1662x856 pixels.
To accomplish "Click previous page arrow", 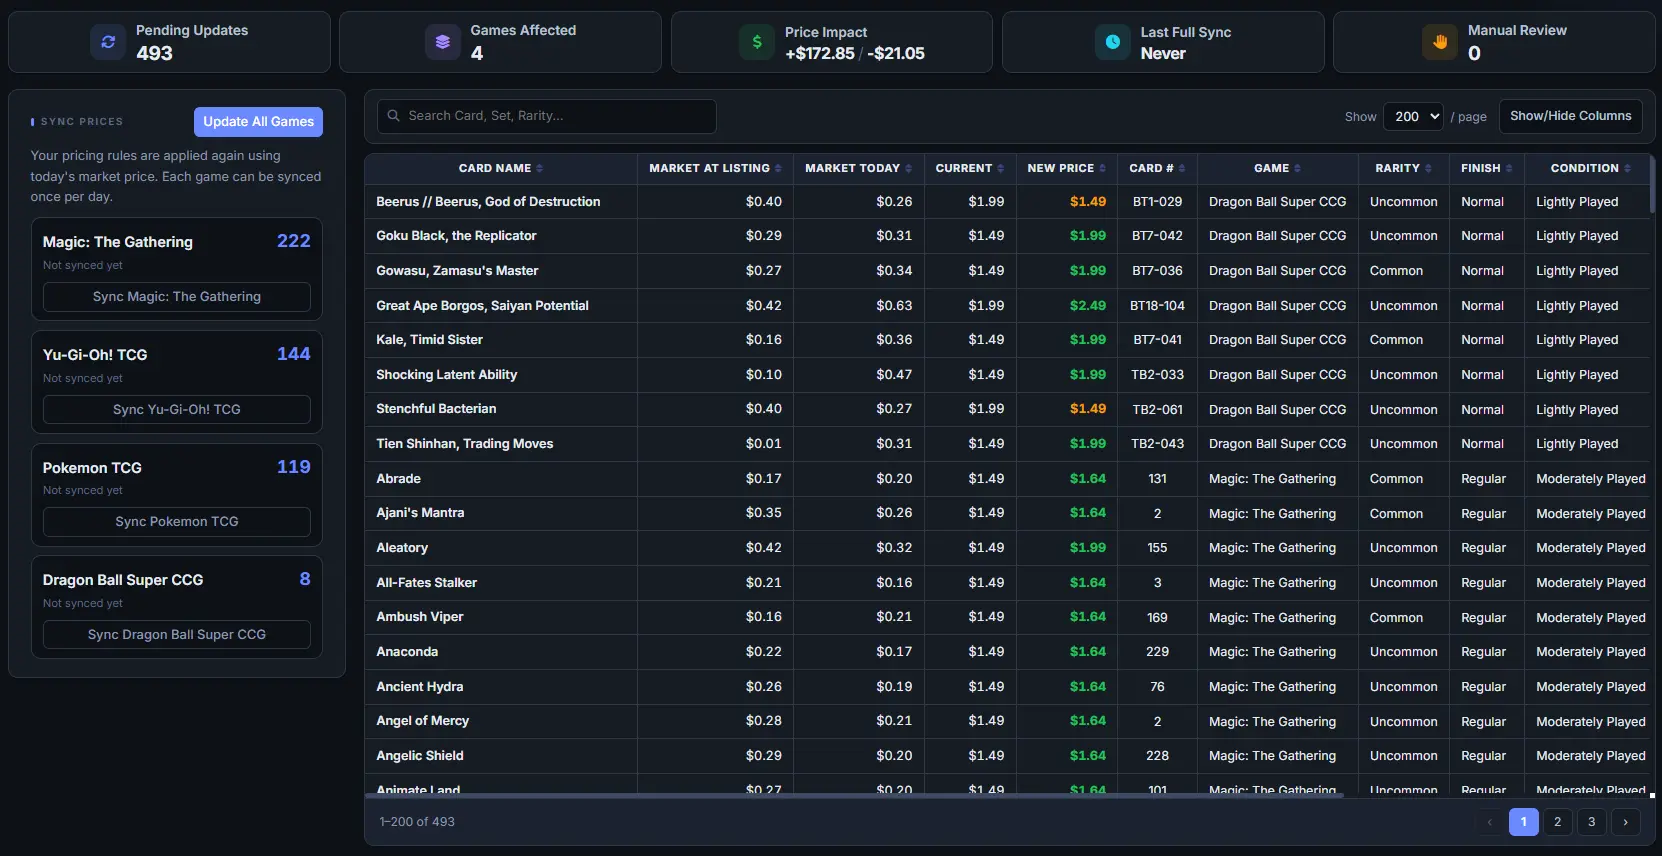I will [x=1489, y=822].
